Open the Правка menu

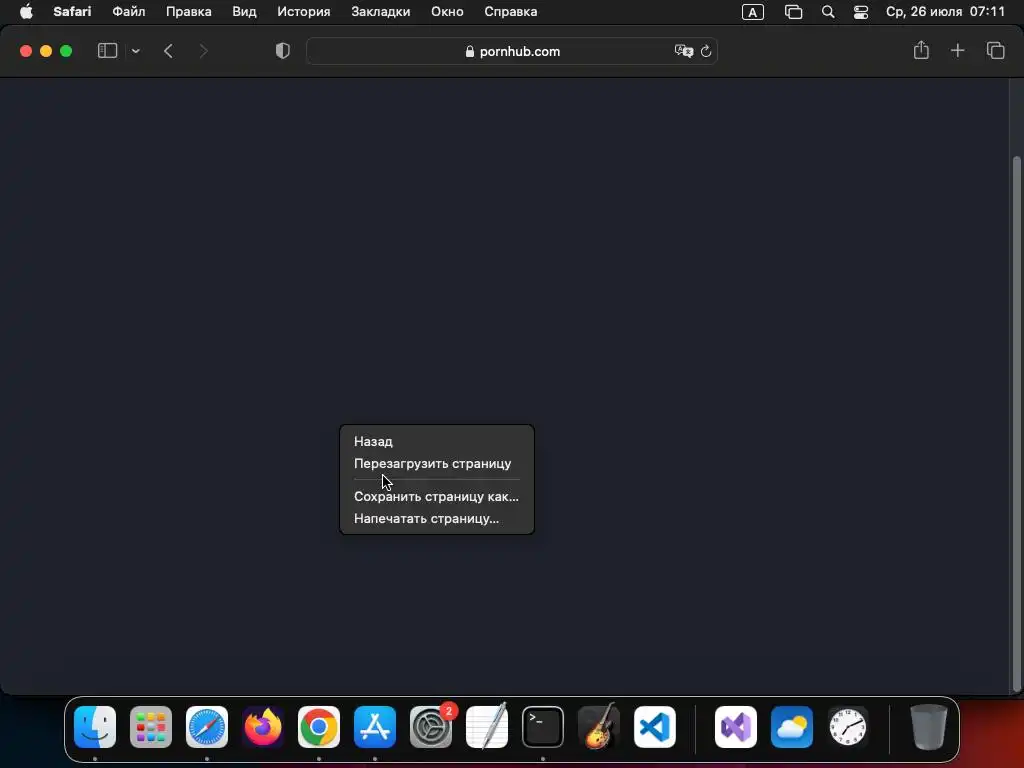coord(189,12)
